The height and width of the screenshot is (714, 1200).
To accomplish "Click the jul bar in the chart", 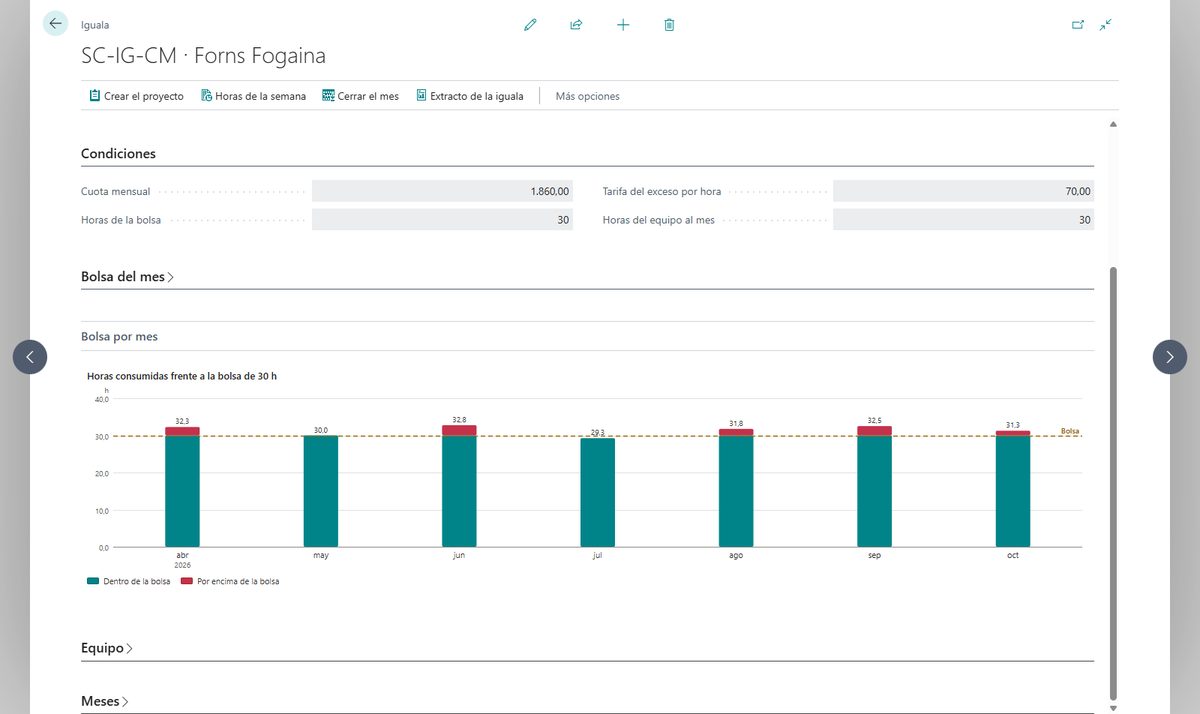I will (598, 493).
